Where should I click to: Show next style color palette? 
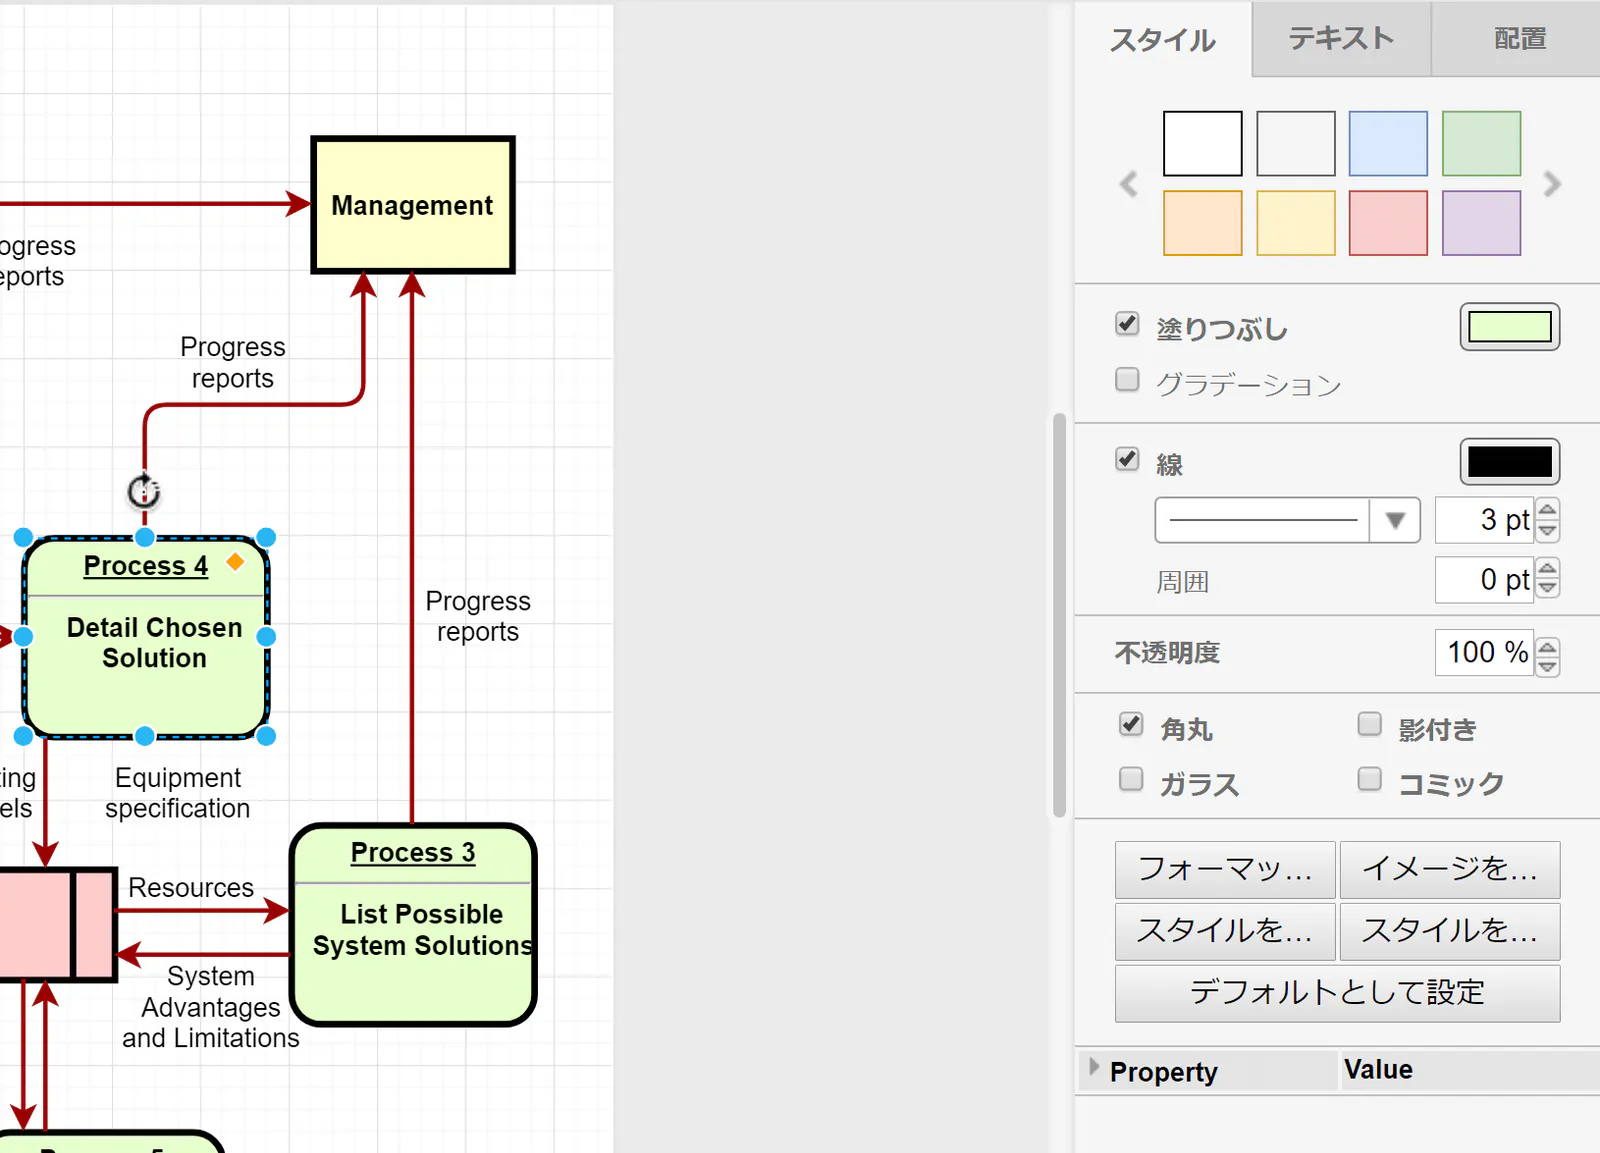click(1552, 184)
